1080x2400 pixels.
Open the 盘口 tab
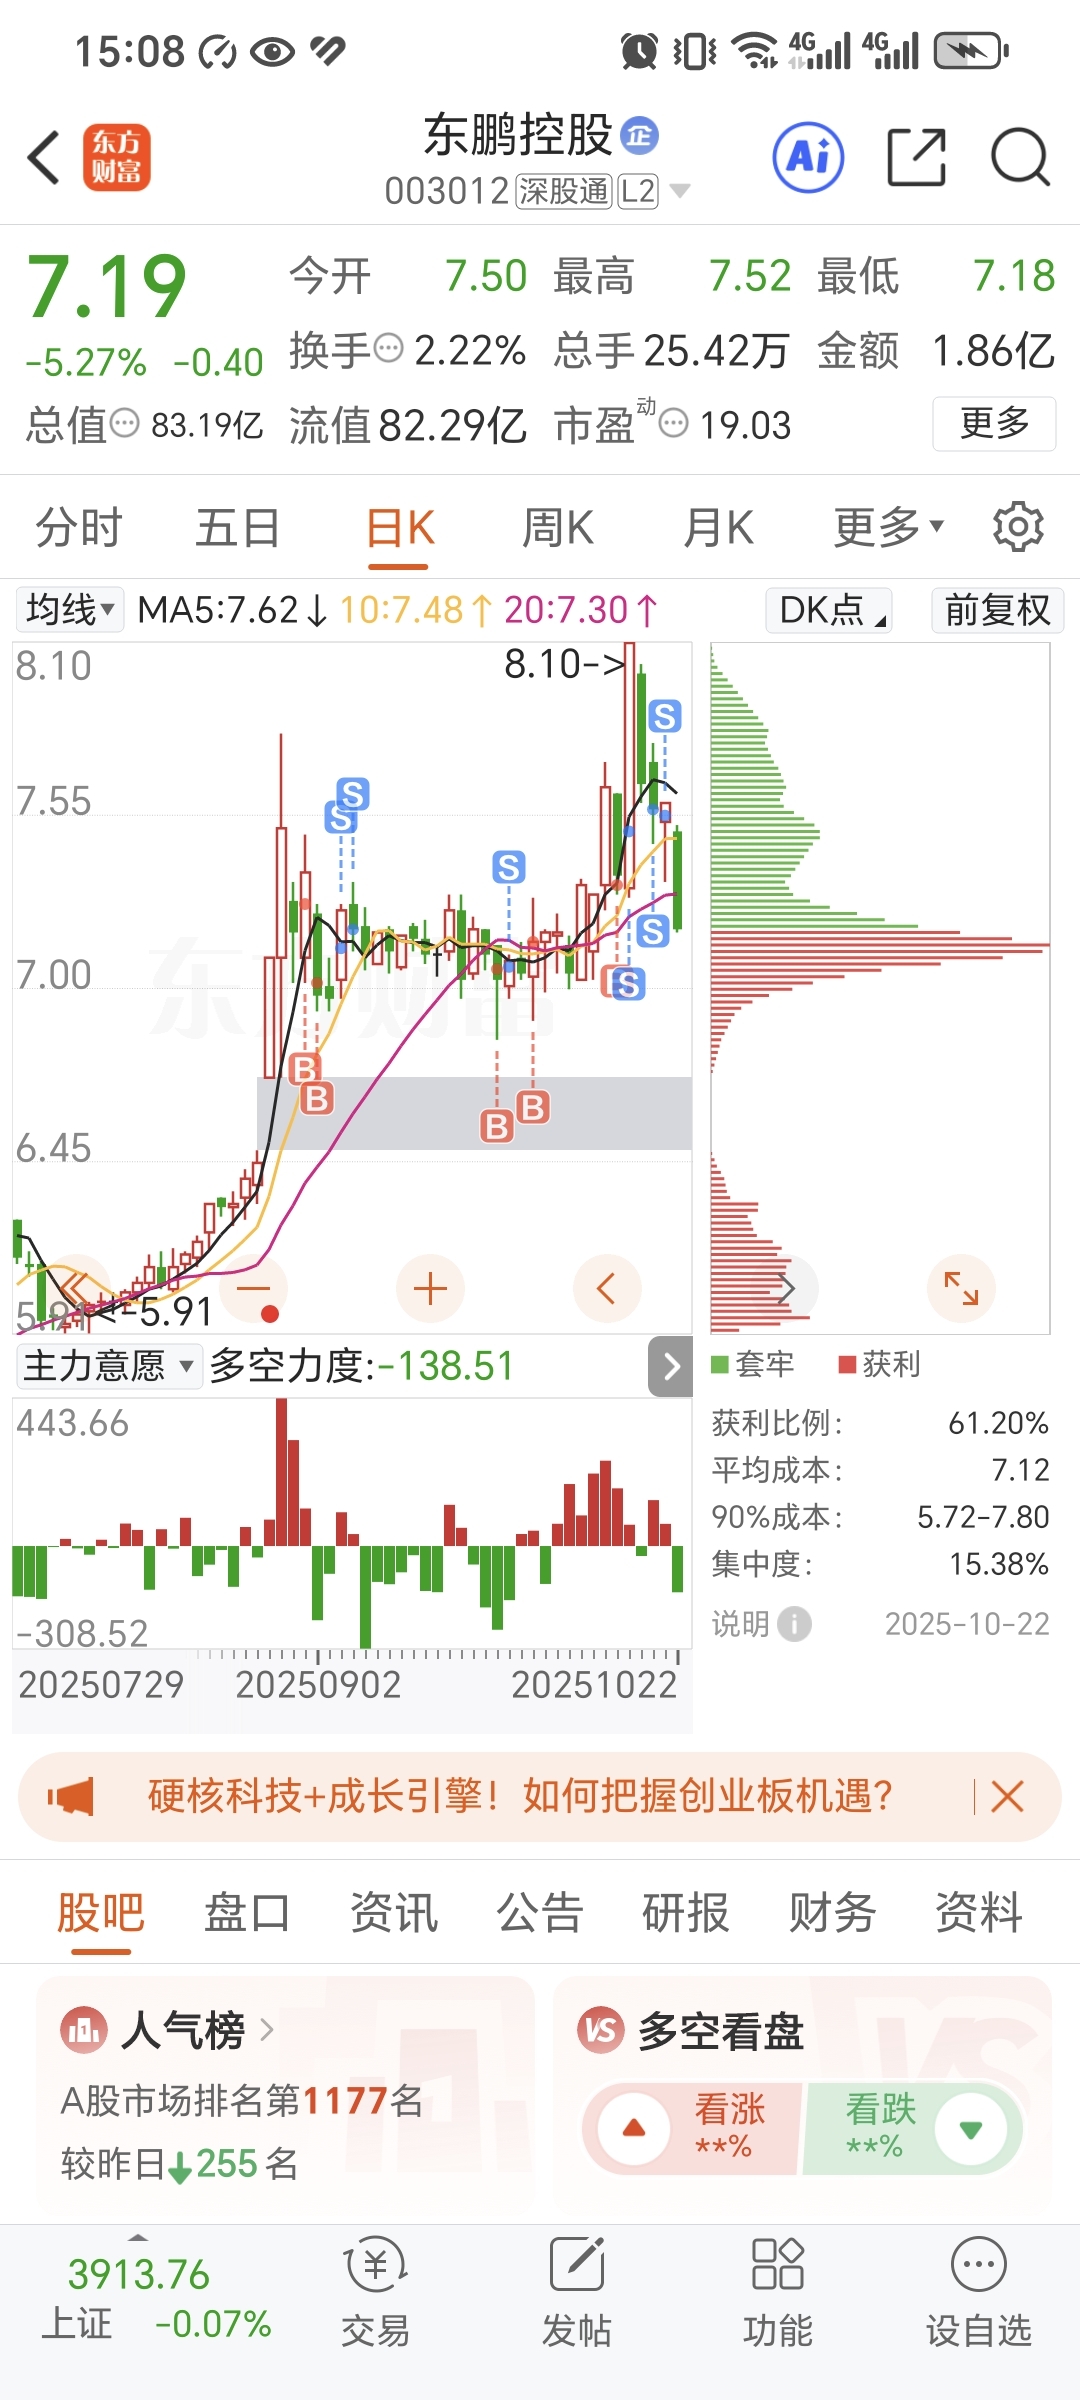[247, 1913]
